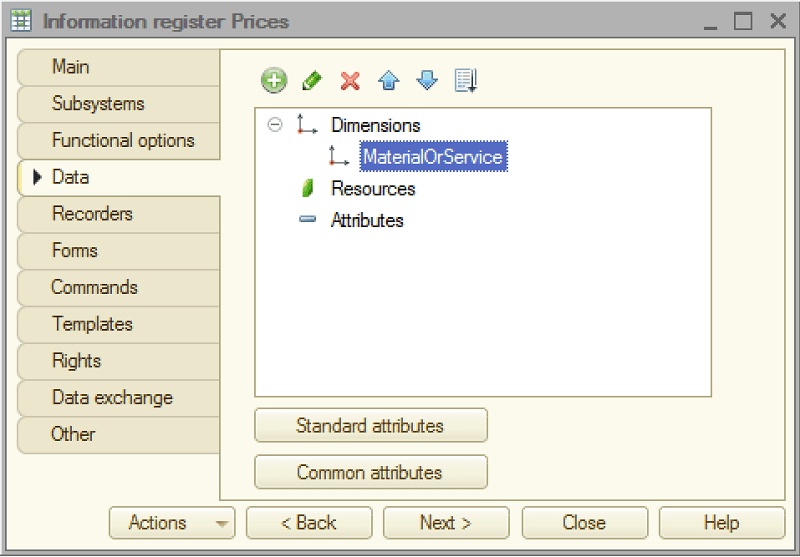This screenshot has height=557, width=800.
Task: Click the Next > button
Action: [446, 523]
